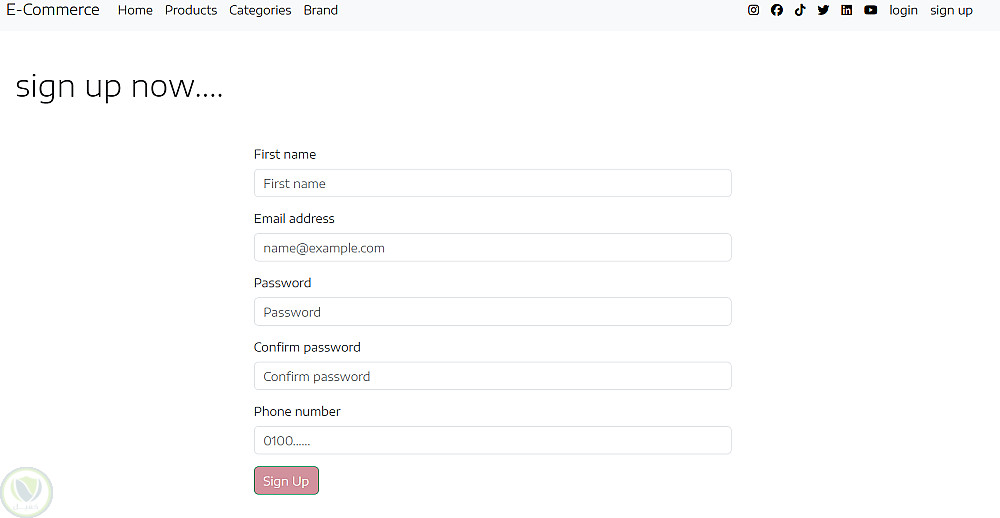Open the LinkedIn icon link
The width and height of the screenshot is (1000, 518).
tap(847, 10)
